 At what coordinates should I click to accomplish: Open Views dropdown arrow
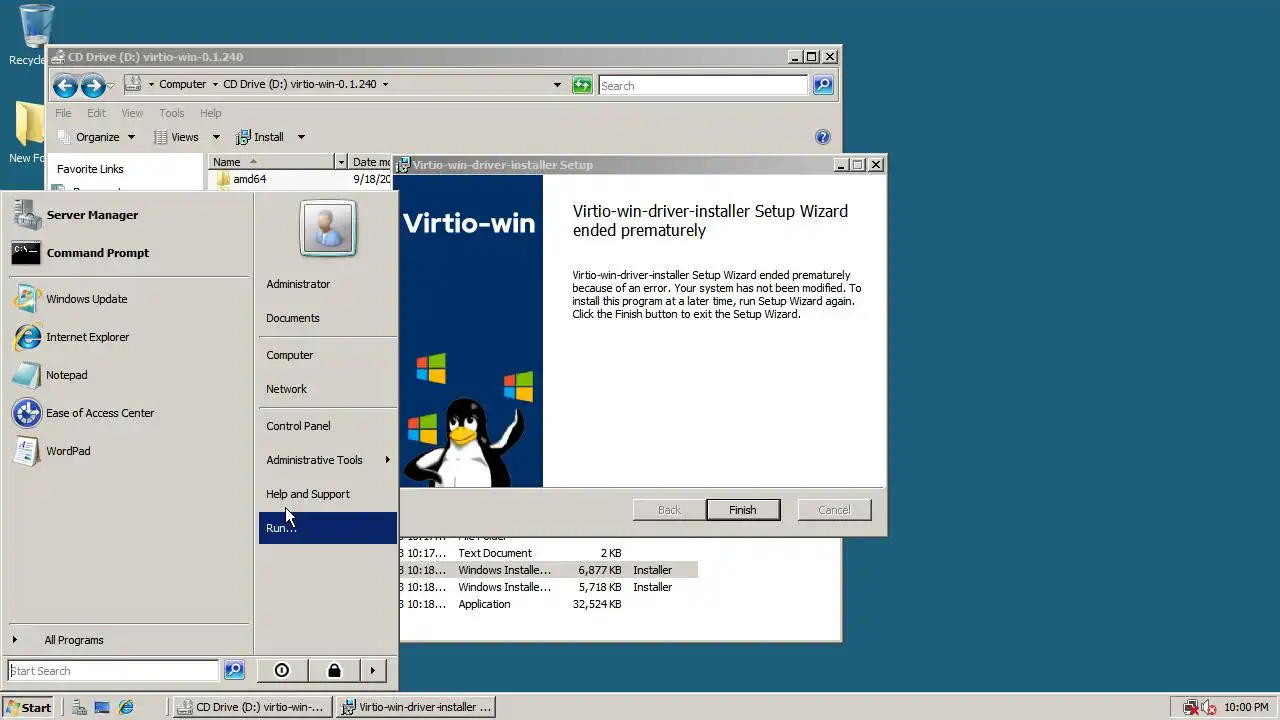216,137
